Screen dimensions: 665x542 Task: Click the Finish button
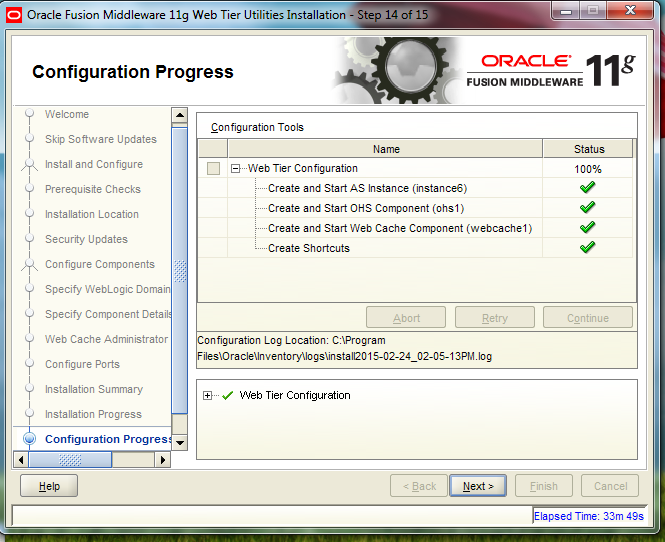544,486
